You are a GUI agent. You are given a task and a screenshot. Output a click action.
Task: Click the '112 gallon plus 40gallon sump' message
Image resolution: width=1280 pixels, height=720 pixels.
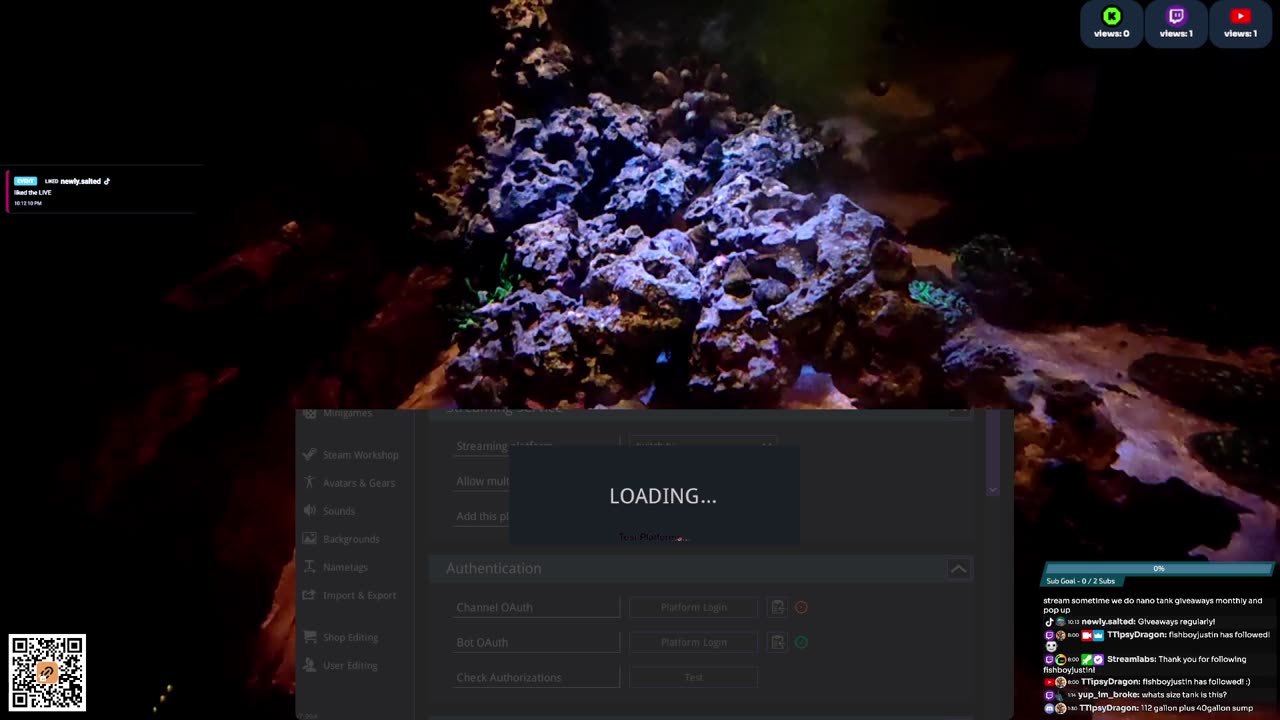1197,708
